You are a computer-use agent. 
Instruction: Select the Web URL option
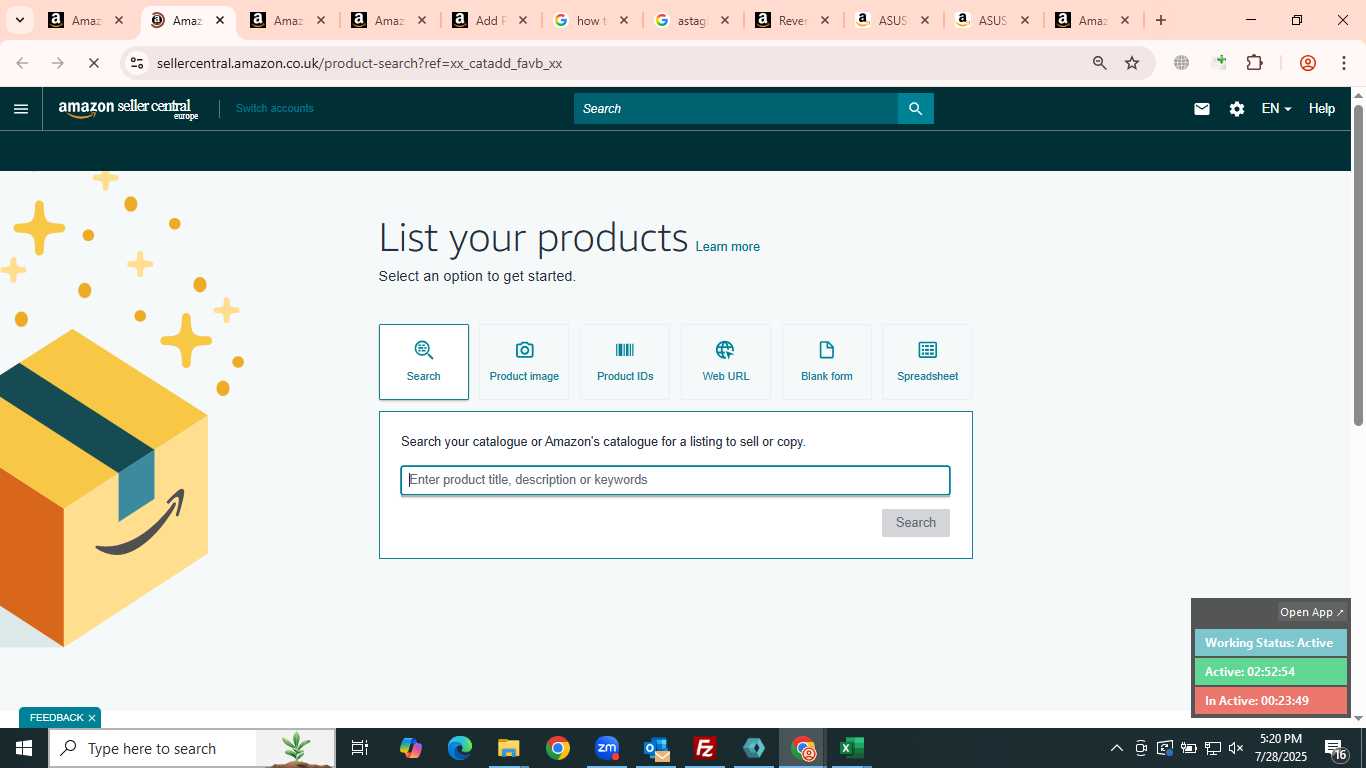click(x=726, y=362)
